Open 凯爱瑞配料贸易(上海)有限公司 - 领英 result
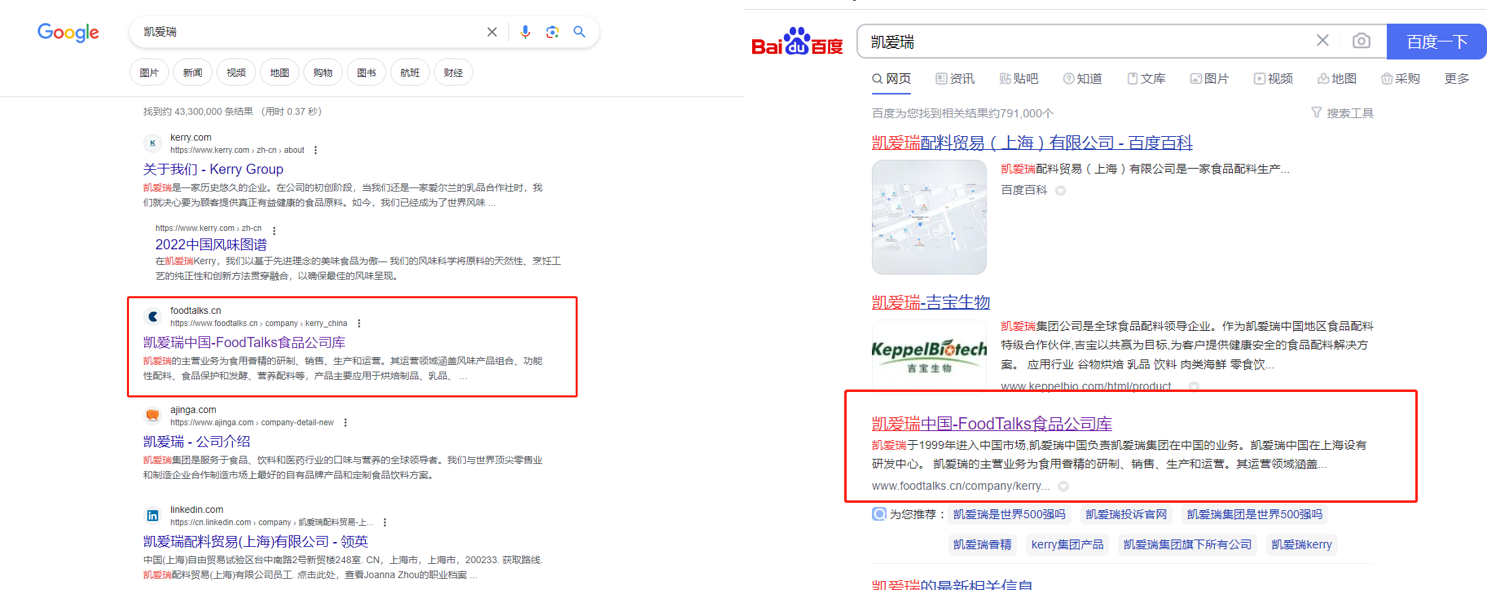 point(255,541)
